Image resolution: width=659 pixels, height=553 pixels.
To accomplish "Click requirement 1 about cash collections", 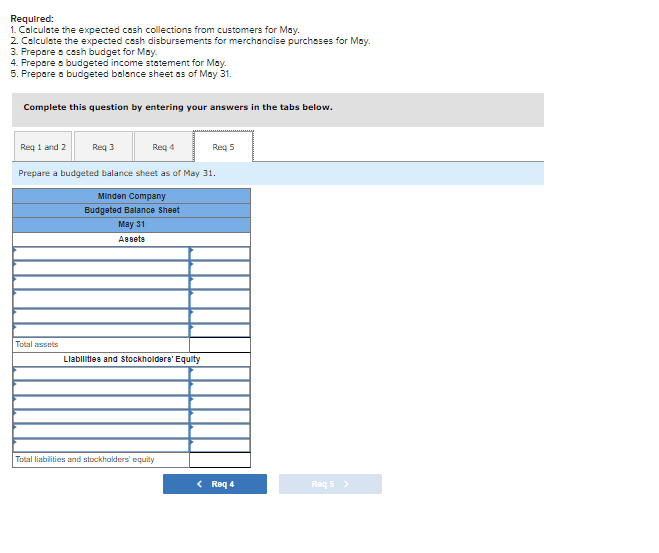I will [x=155, y=30].
